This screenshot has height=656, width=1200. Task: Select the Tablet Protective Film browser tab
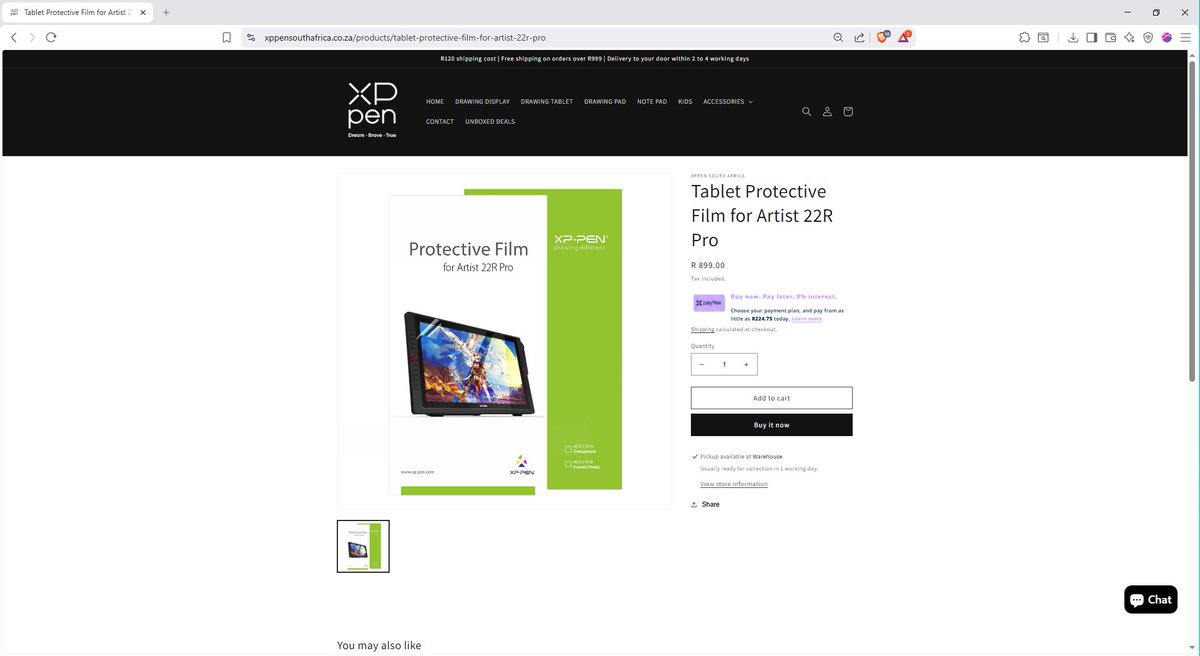pos(76,12)
